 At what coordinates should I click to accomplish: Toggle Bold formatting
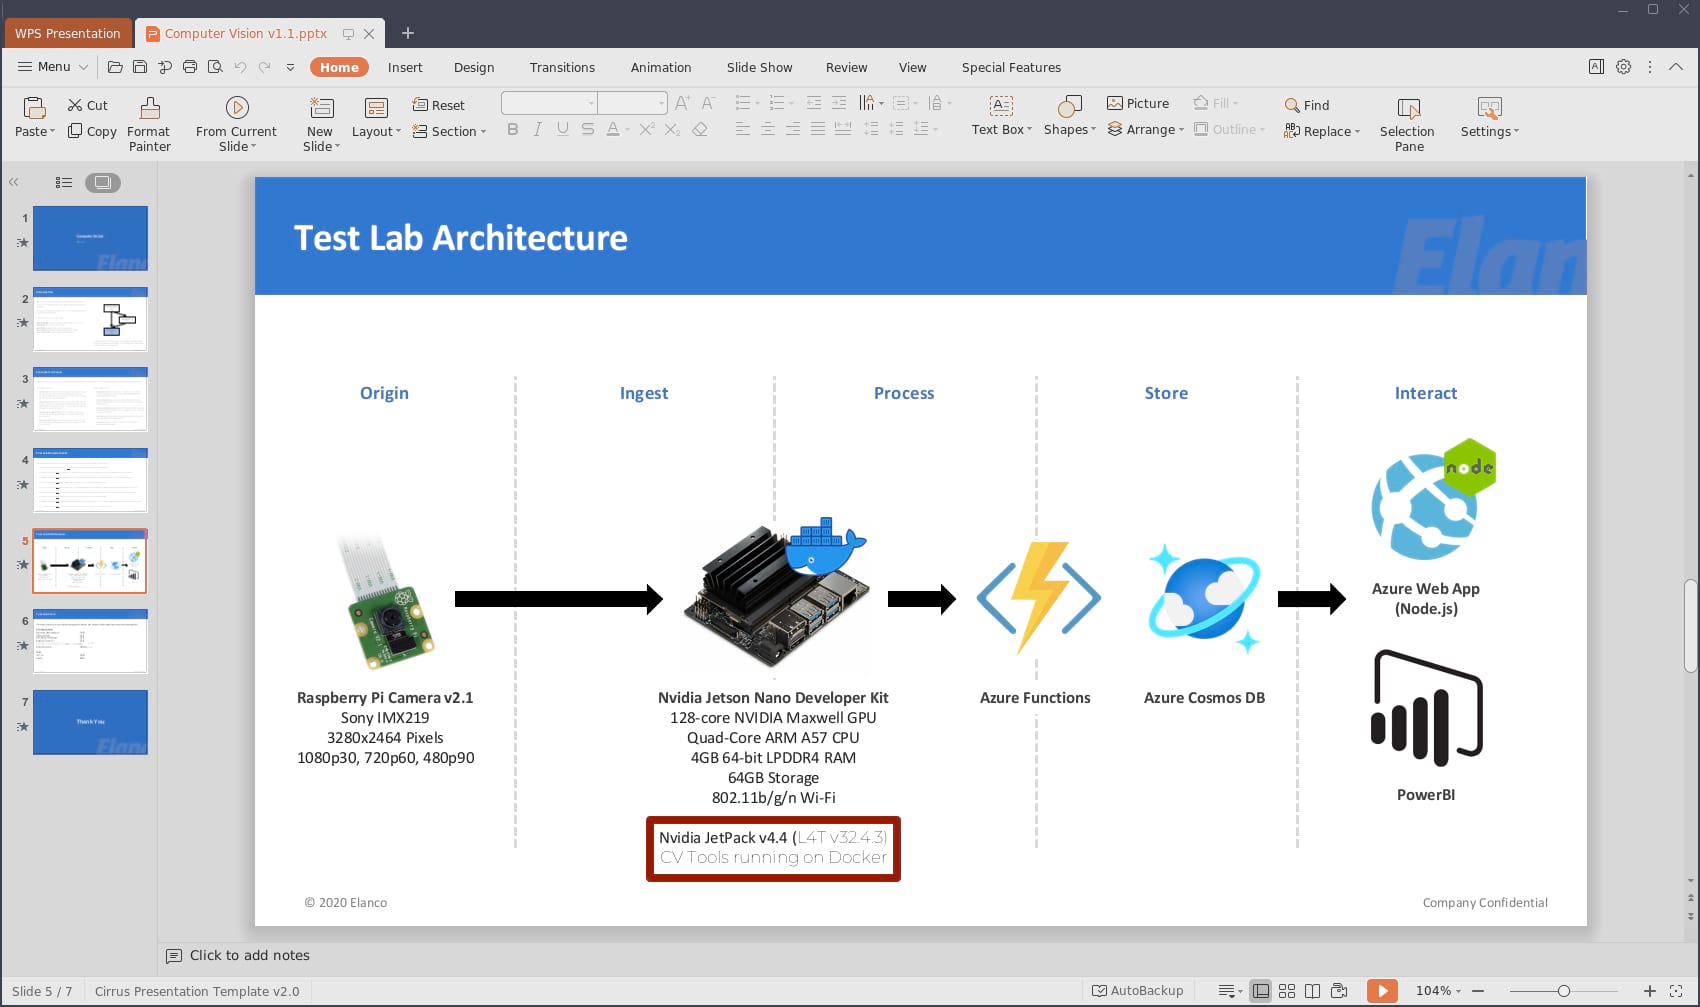click(x=513, y=129)
